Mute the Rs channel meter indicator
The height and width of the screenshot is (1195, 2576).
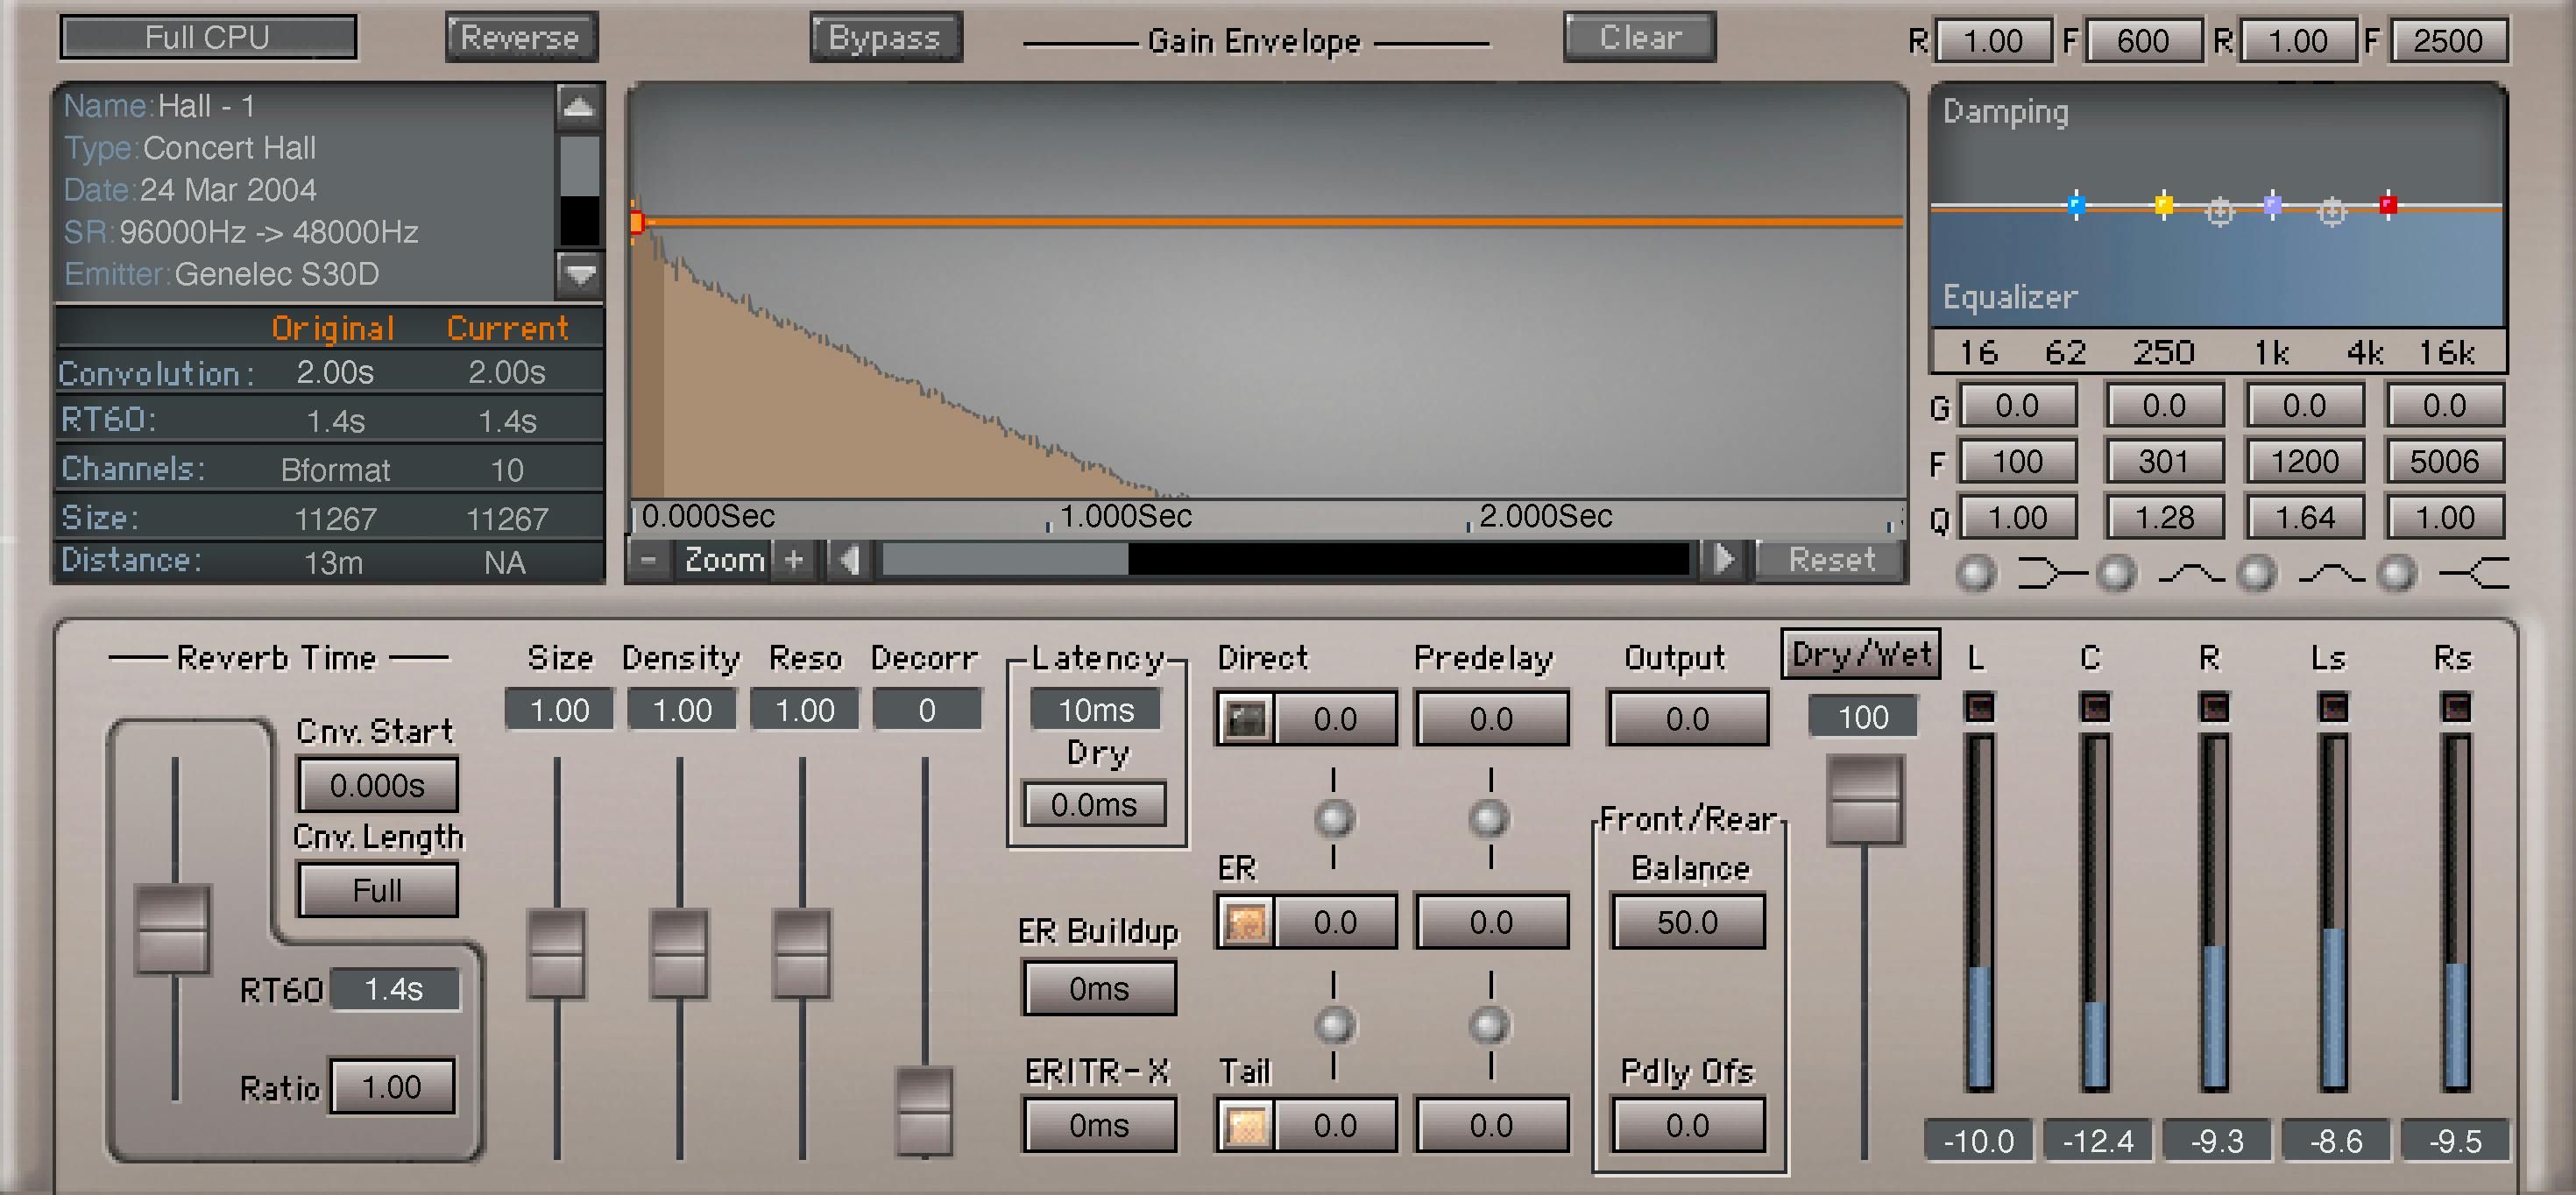[2455, 708]
